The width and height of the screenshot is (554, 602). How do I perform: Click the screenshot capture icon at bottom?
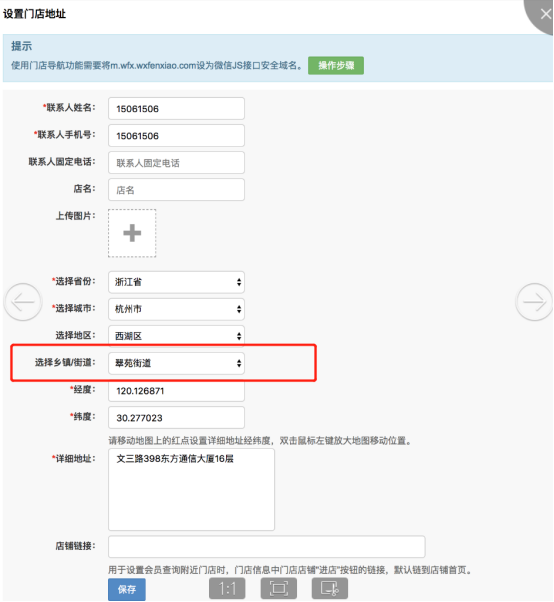[330, 588]
